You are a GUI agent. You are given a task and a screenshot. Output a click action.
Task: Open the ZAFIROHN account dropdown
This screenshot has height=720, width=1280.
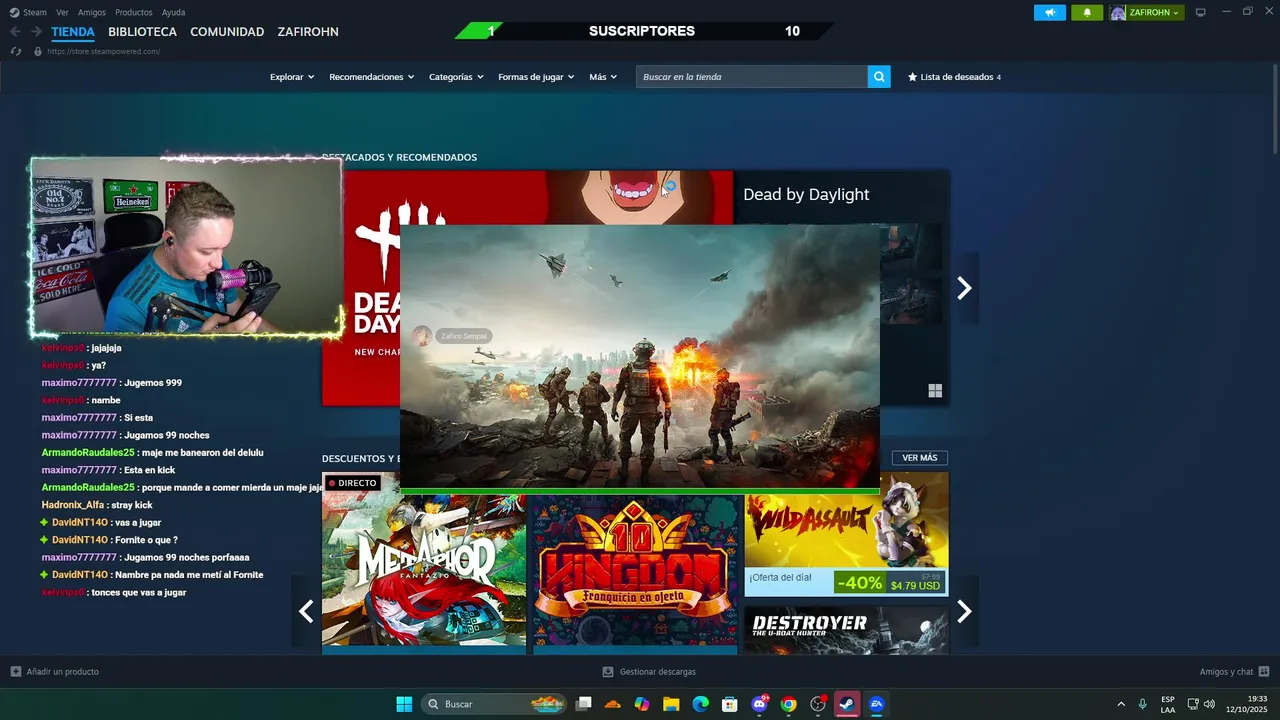pos(1155,13)
